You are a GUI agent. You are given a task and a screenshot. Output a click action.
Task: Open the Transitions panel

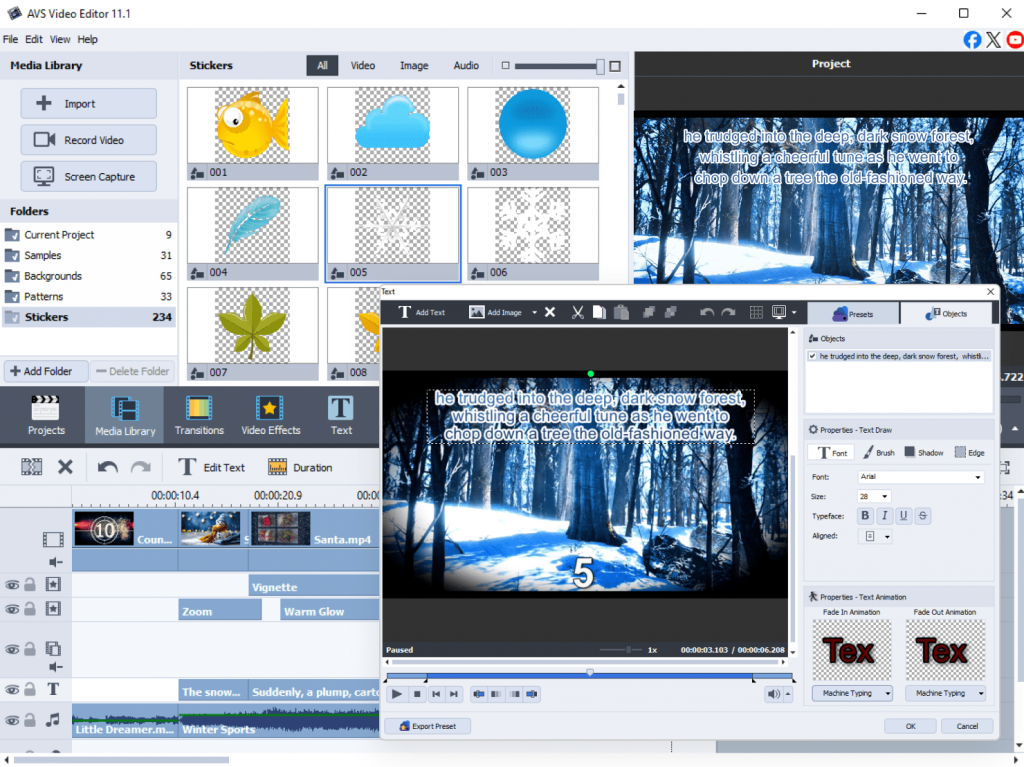(x=199, y=416)
